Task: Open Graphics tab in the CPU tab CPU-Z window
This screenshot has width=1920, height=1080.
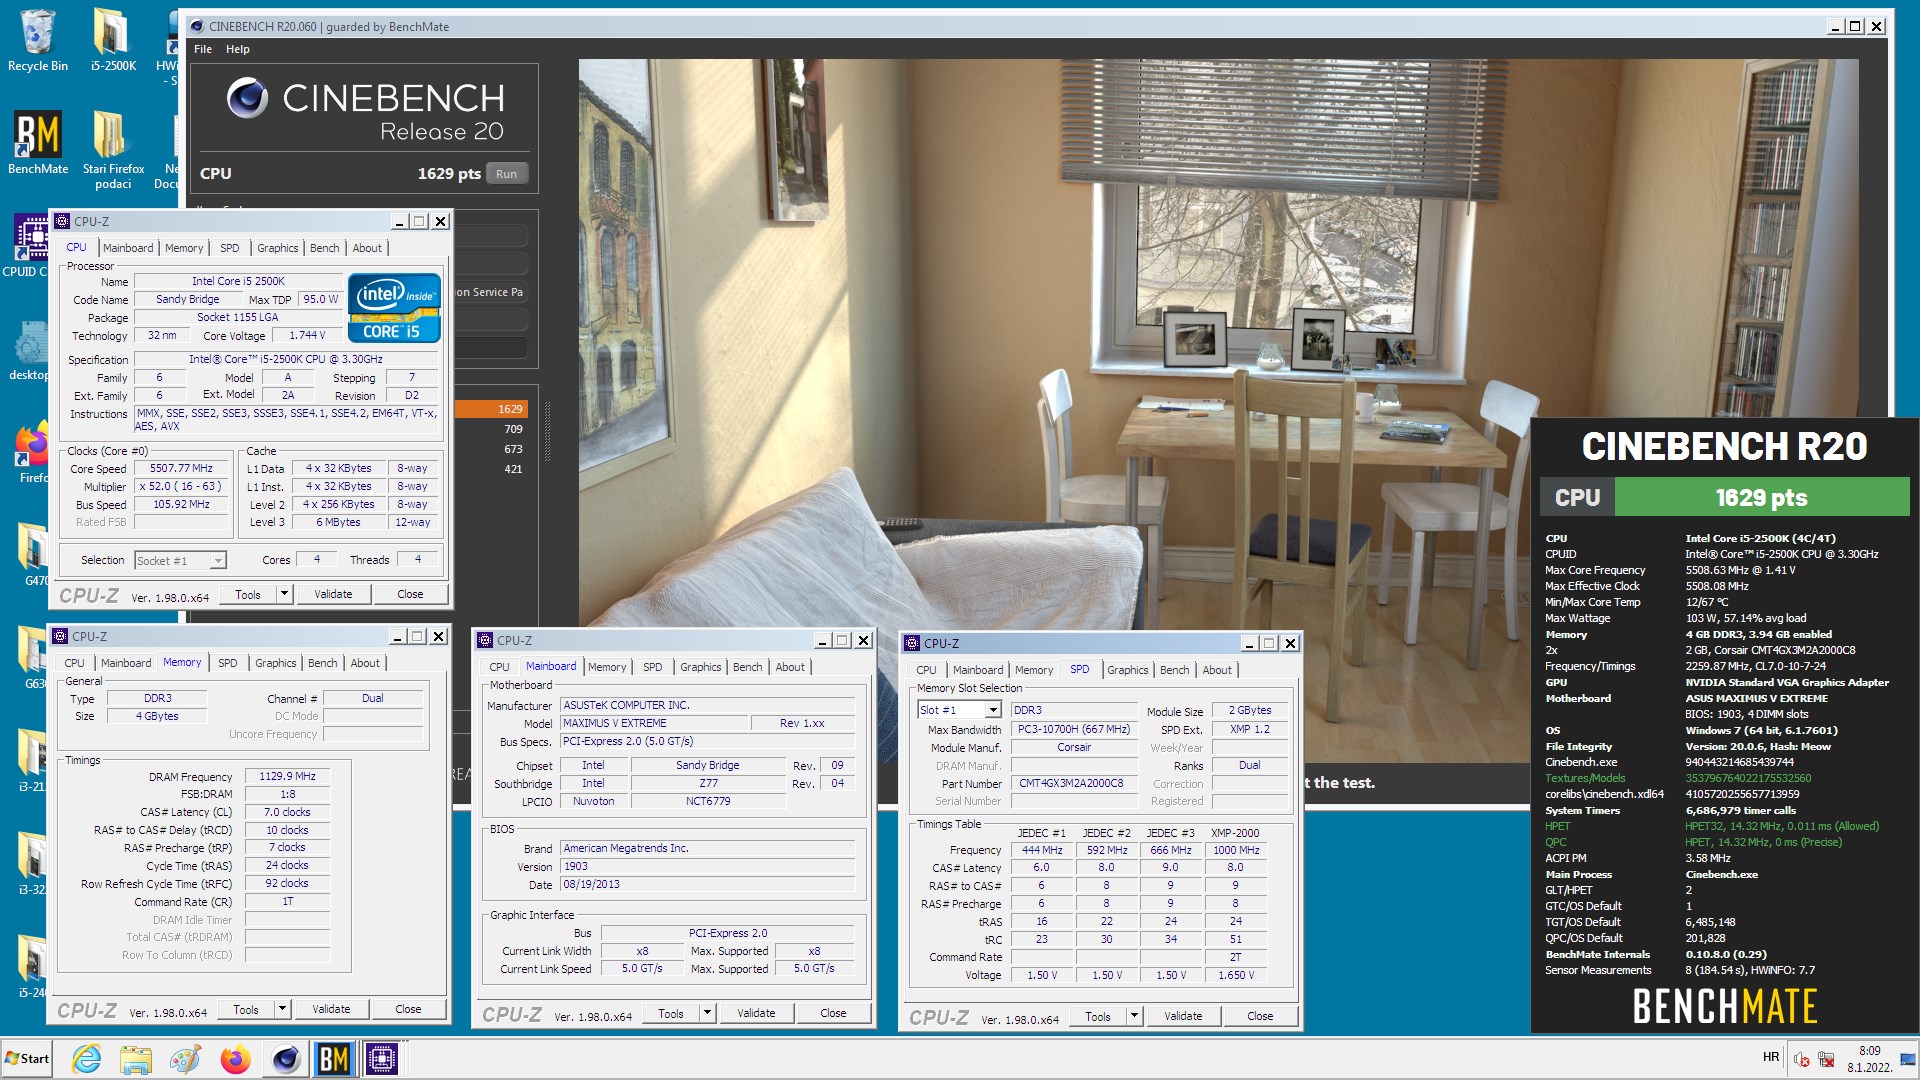Action: (277, 248)
